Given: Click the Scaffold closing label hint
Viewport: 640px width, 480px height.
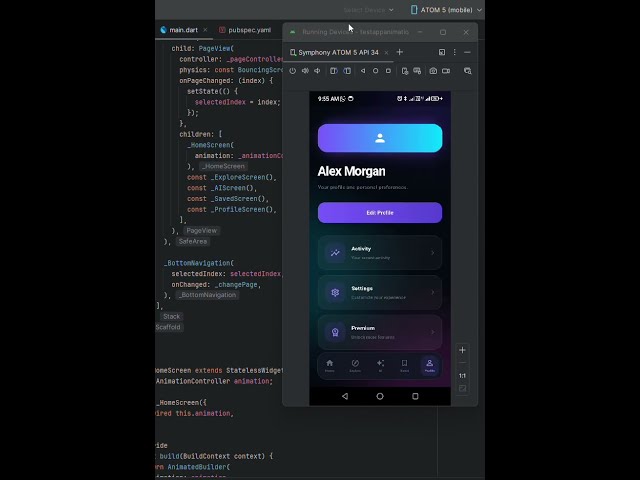Looking at the screenshot, I should (169, 327).
